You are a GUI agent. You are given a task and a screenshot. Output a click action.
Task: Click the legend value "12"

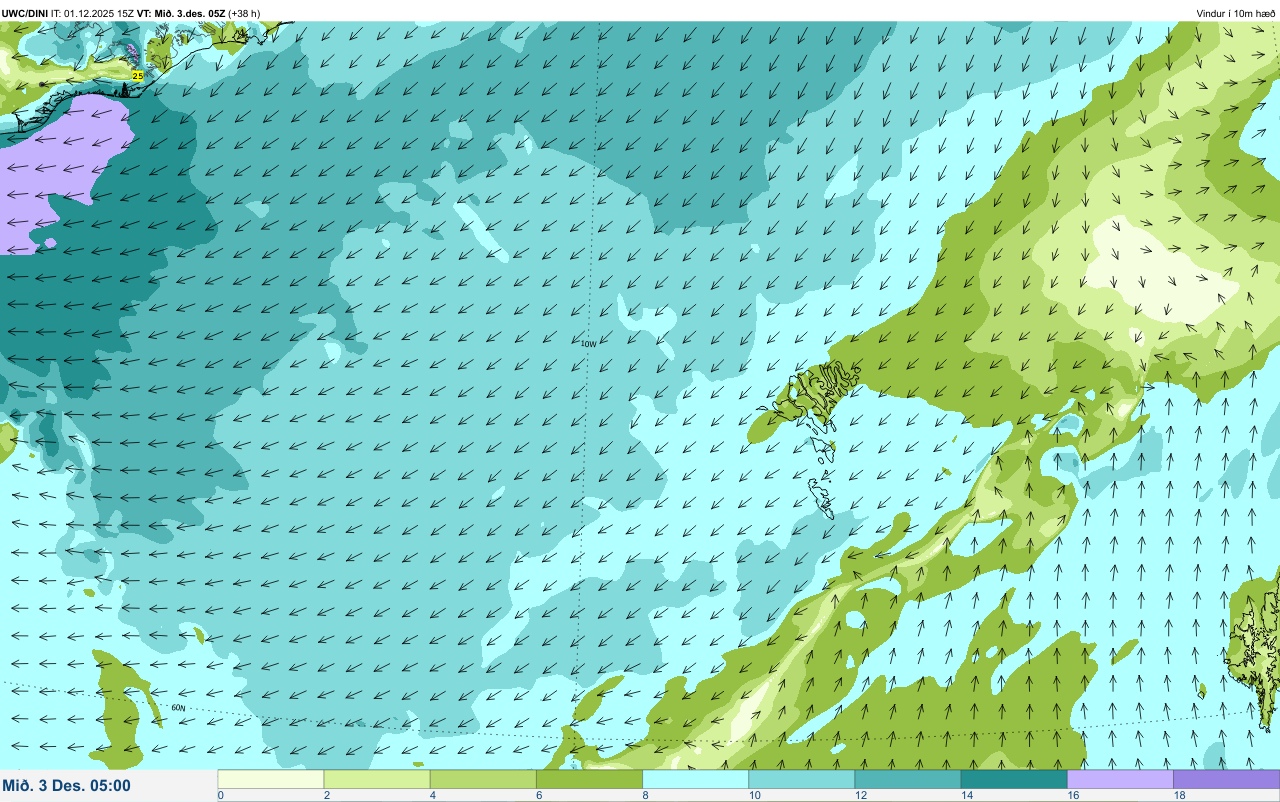coord(860,795)
